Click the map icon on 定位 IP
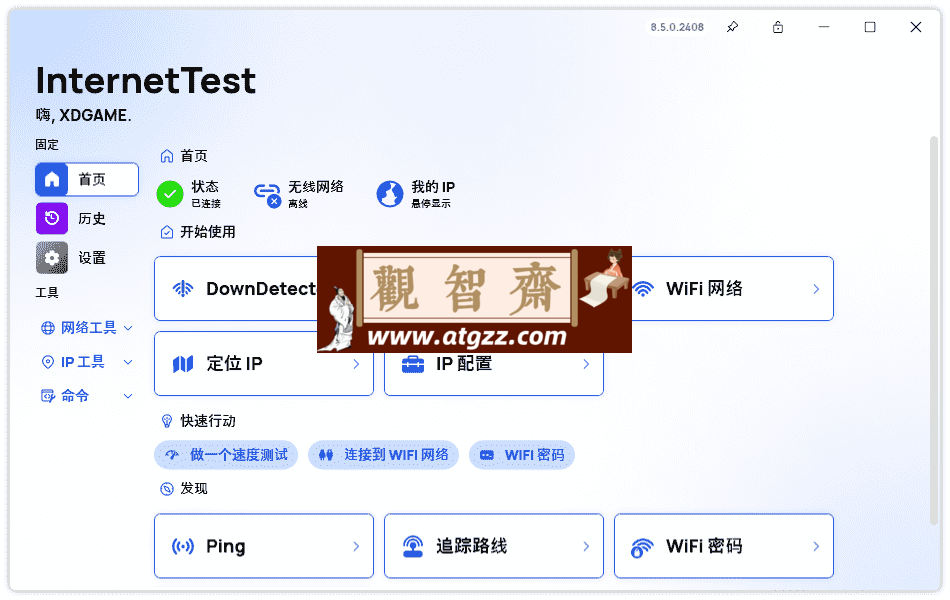The height and width of the screenshot is (600, 950). point(183,364)
